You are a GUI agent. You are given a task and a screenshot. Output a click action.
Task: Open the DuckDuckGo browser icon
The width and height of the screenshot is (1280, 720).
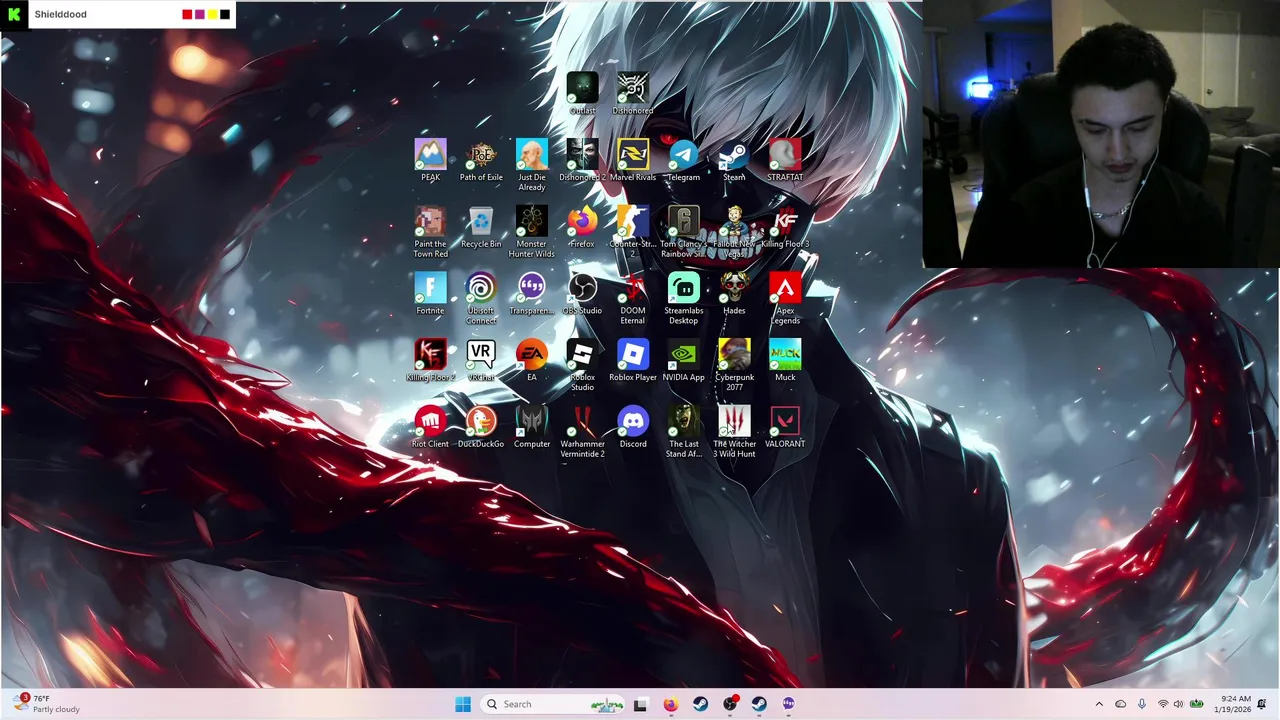pos(481,427)
